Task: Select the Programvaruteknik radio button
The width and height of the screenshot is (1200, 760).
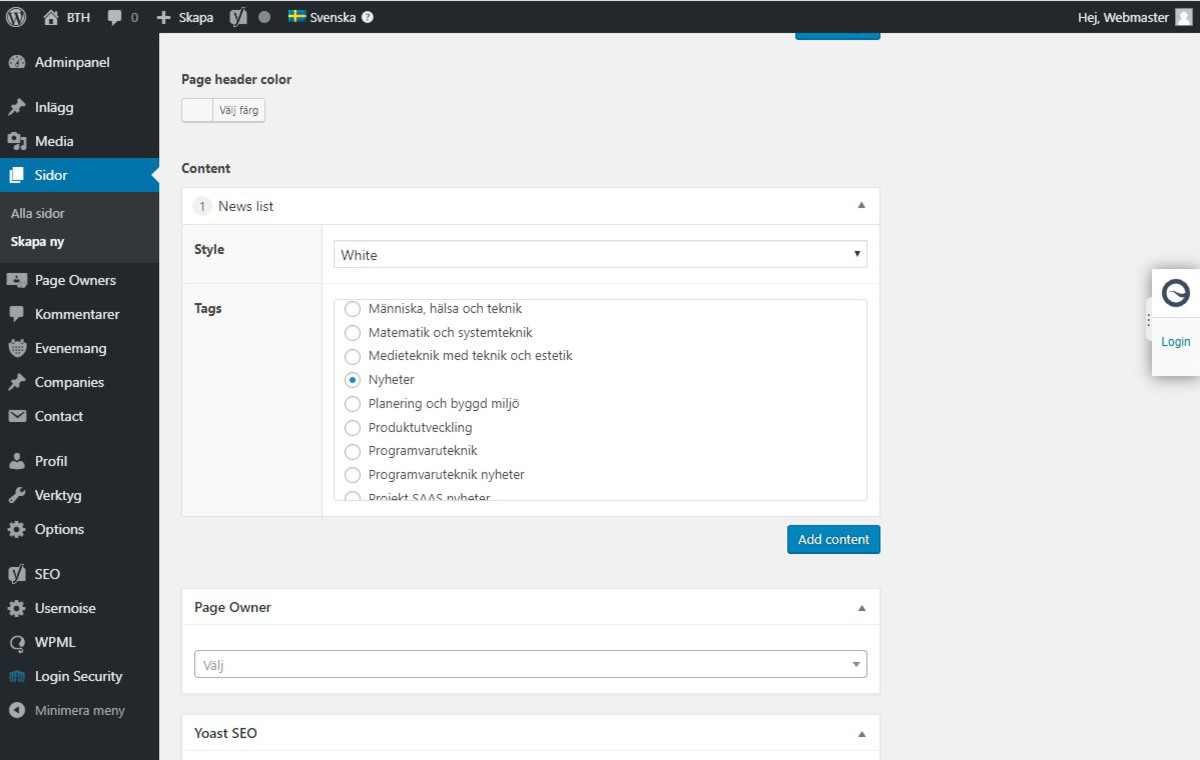Action: pyautogui.click(x=352, y=451)
